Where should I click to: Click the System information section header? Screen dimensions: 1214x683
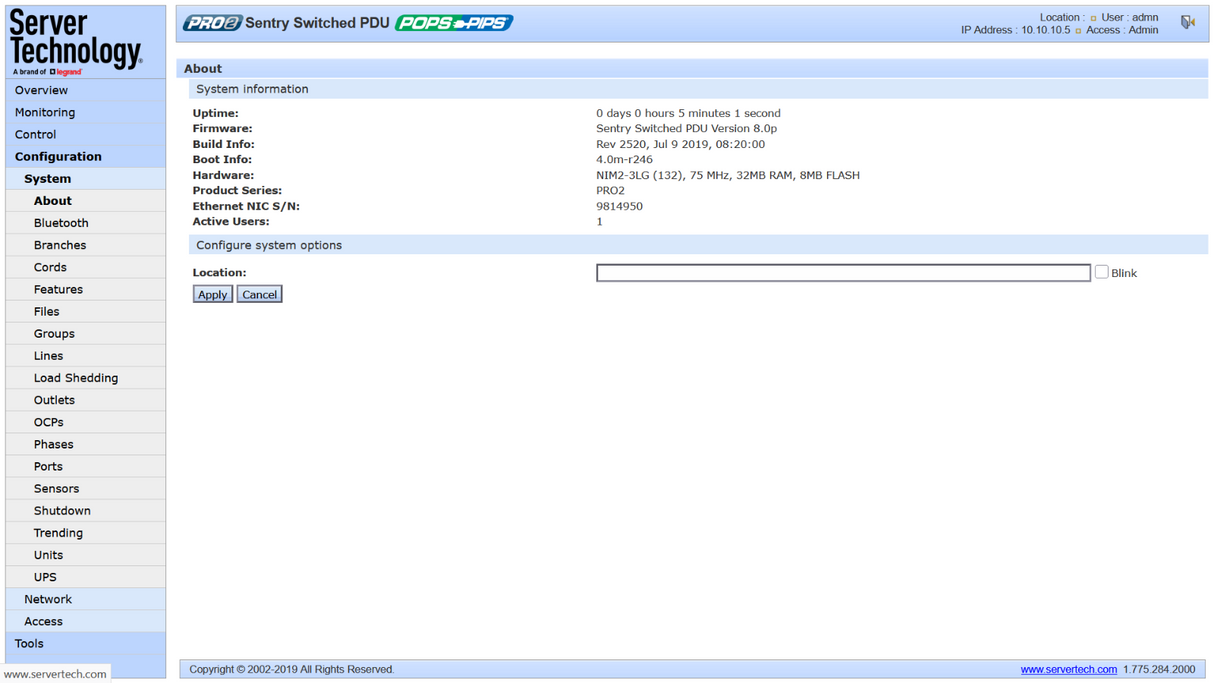[x=698, y=89]
